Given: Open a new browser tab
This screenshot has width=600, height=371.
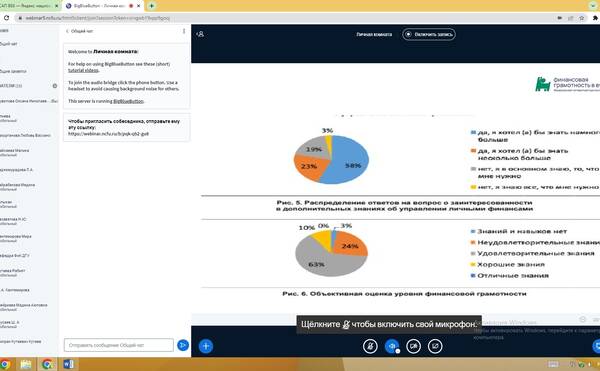Looking at the screenshot, I should [x=152, y=6].
